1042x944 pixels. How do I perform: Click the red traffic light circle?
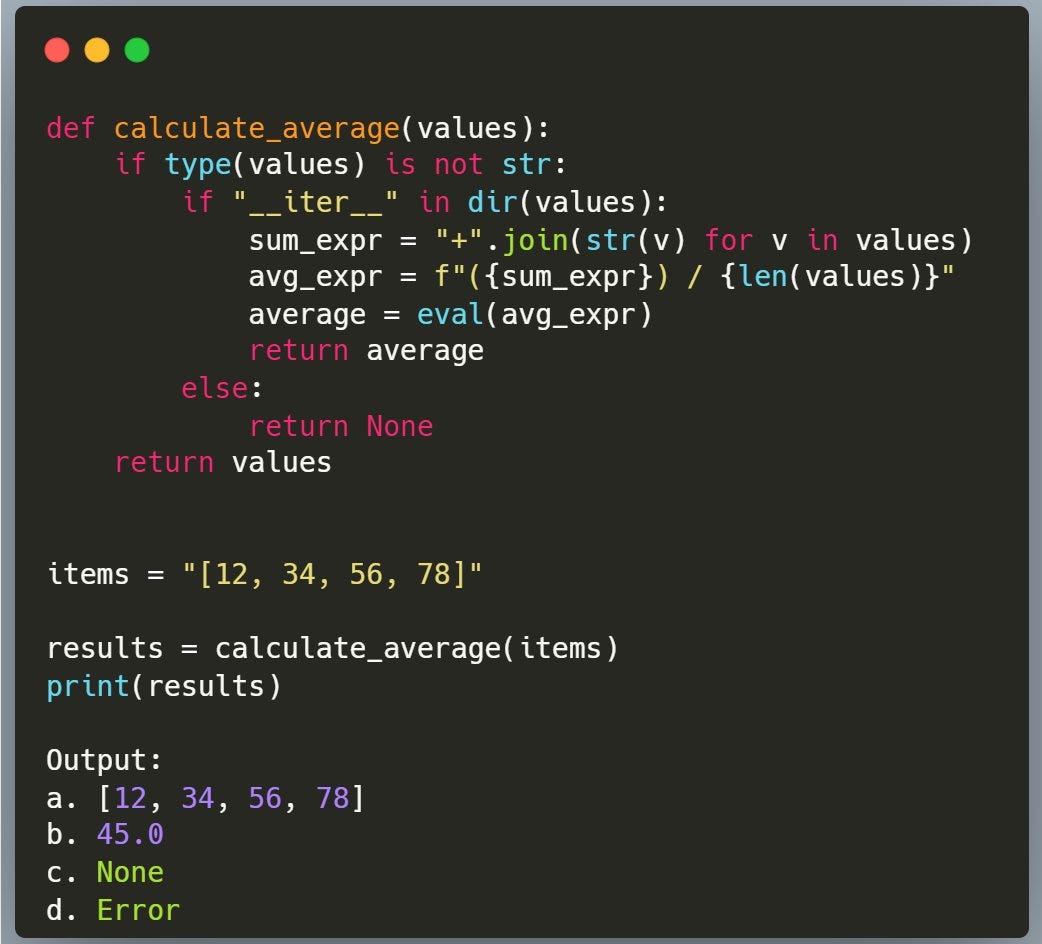pyautogui.click(x=57, y=49)
